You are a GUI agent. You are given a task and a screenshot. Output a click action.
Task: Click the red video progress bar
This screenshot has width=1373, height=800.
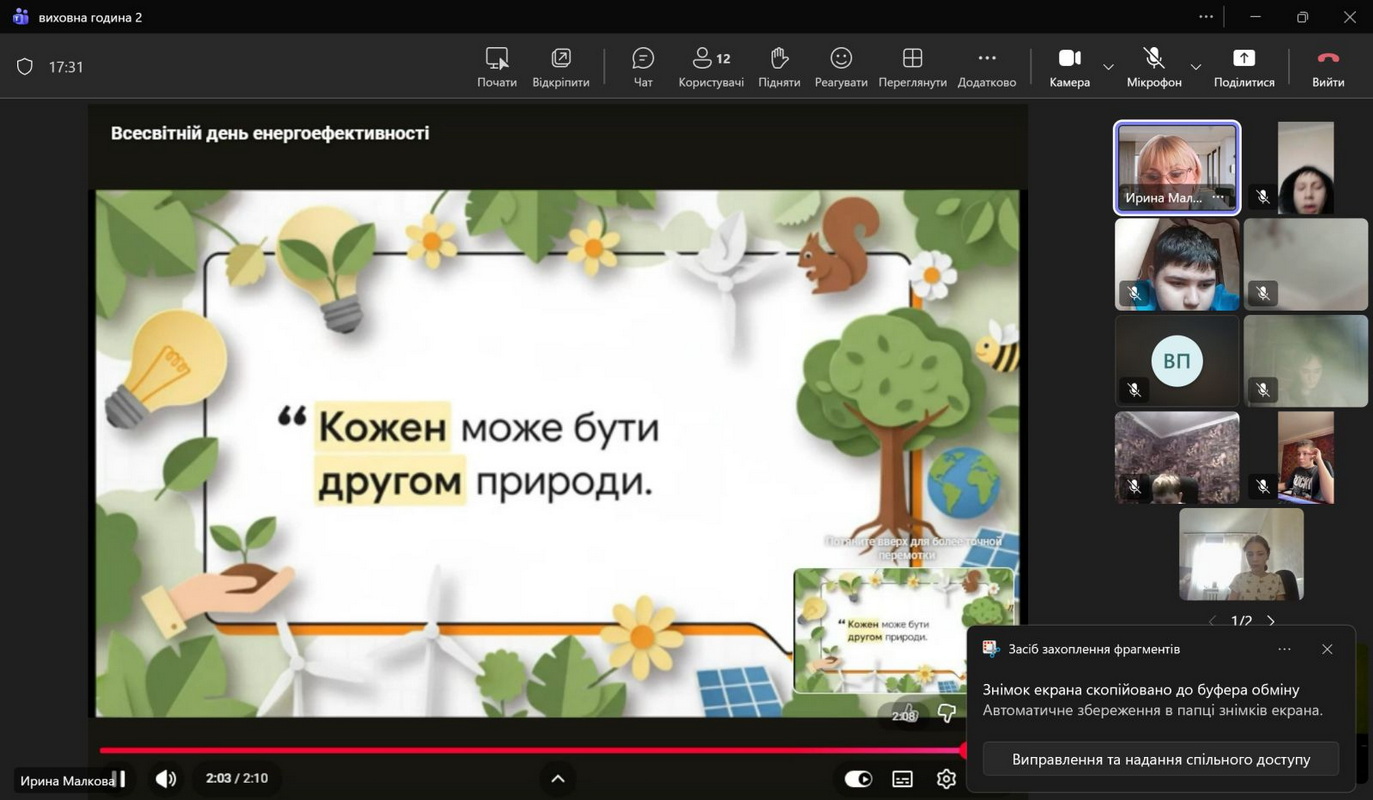530,750
